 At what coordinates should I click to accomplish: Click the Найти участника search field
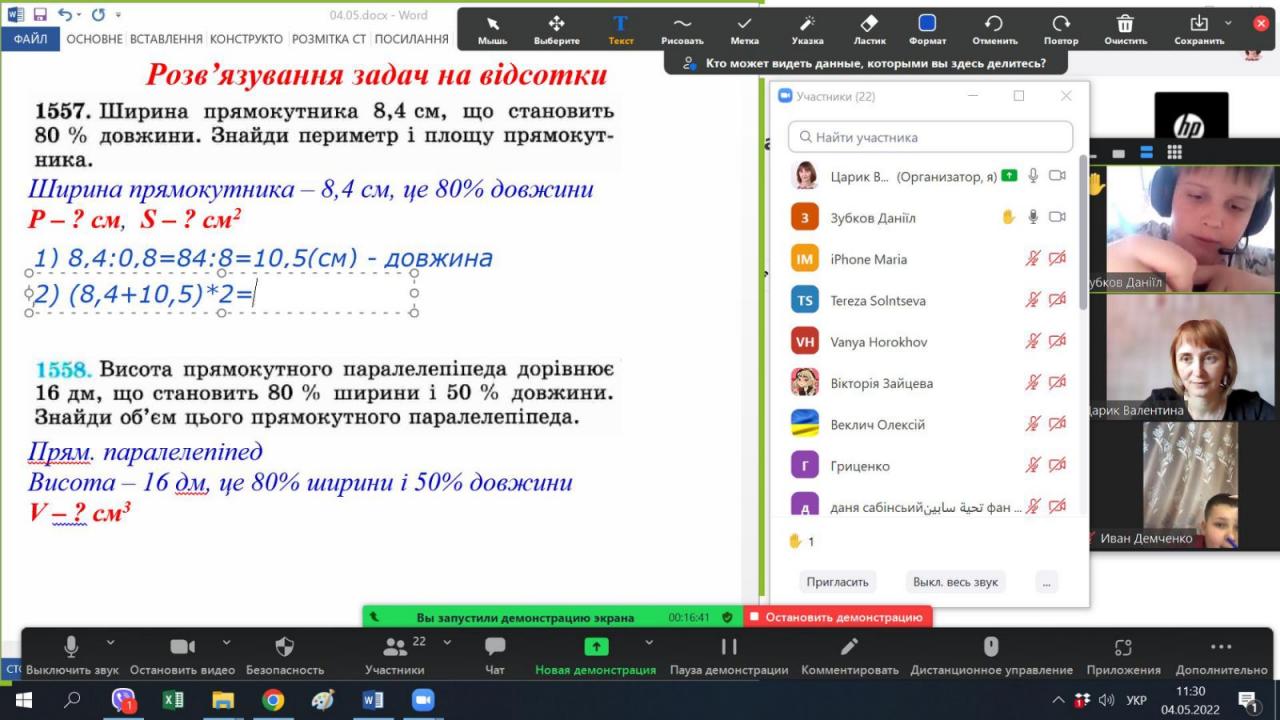coord(930,137)
